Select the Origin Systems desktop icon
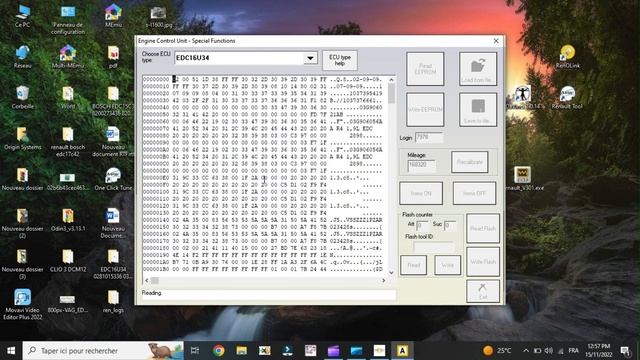The height and width of the screenshot is (360, 640). [22, 139]
